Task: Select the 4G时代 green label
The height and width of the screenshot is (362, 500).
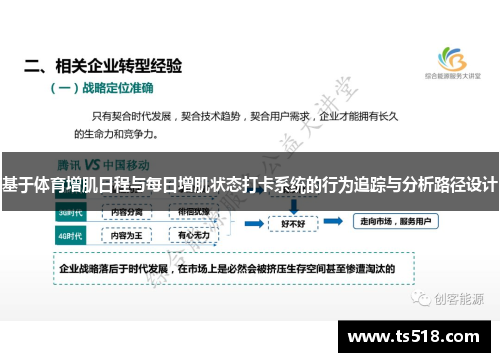Action: click(x=71, y=236)
